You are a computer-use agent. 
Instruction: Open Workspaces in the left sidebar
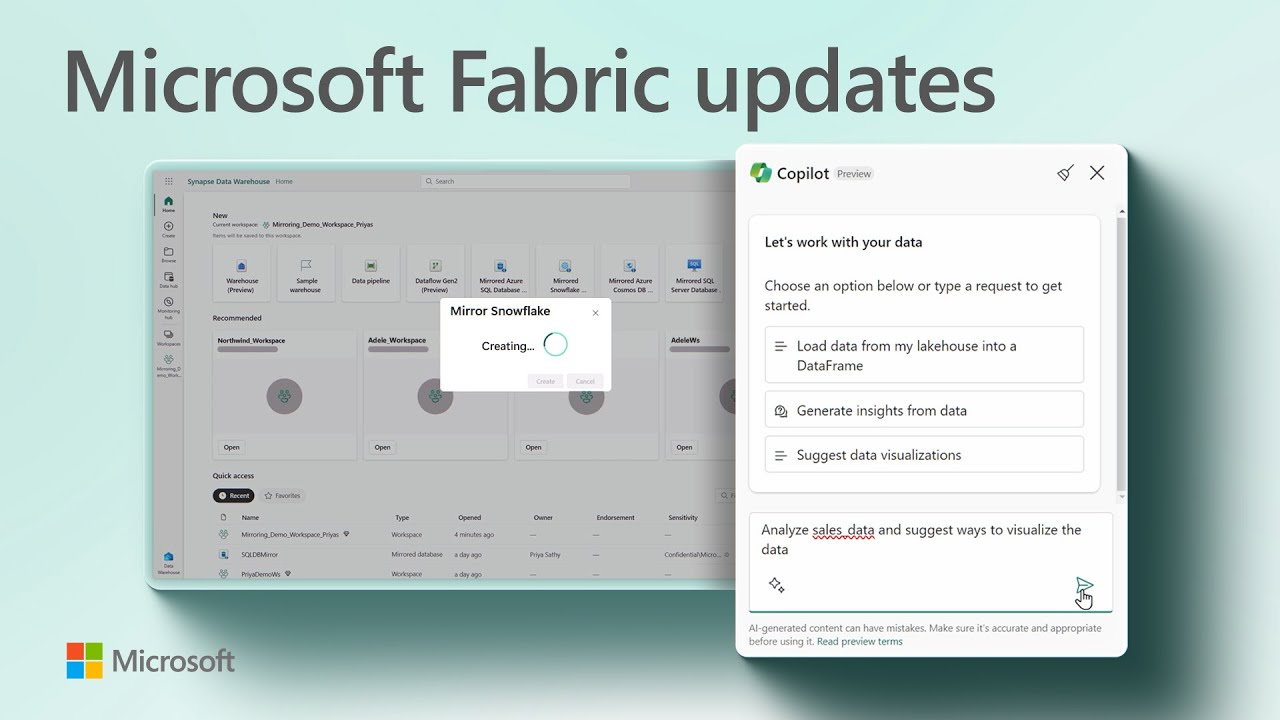coord(168,337)
